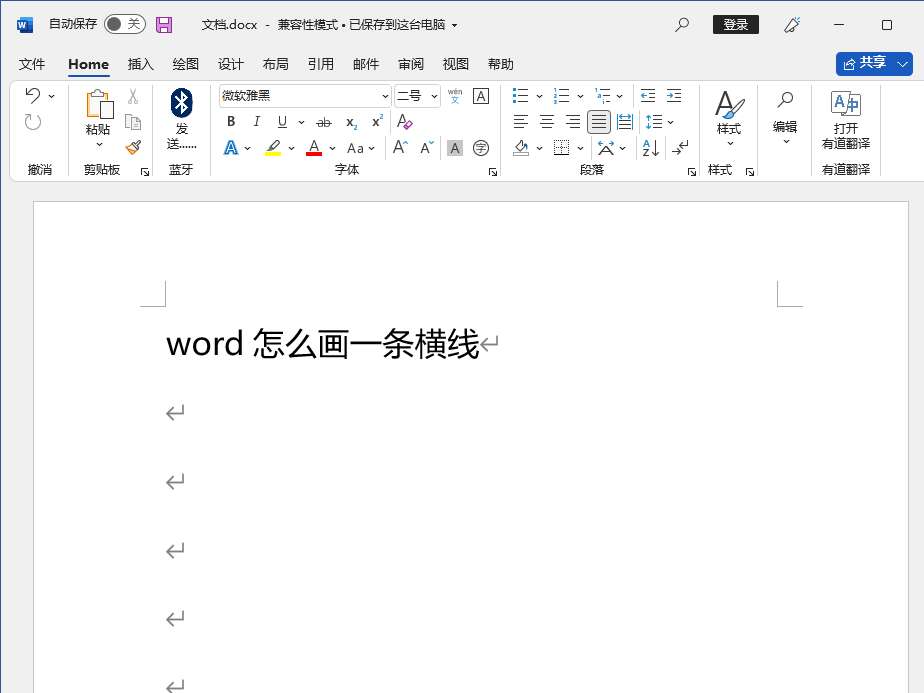Open the font size dropdown
Screen dimensions: 924x693
coord(434,96)
